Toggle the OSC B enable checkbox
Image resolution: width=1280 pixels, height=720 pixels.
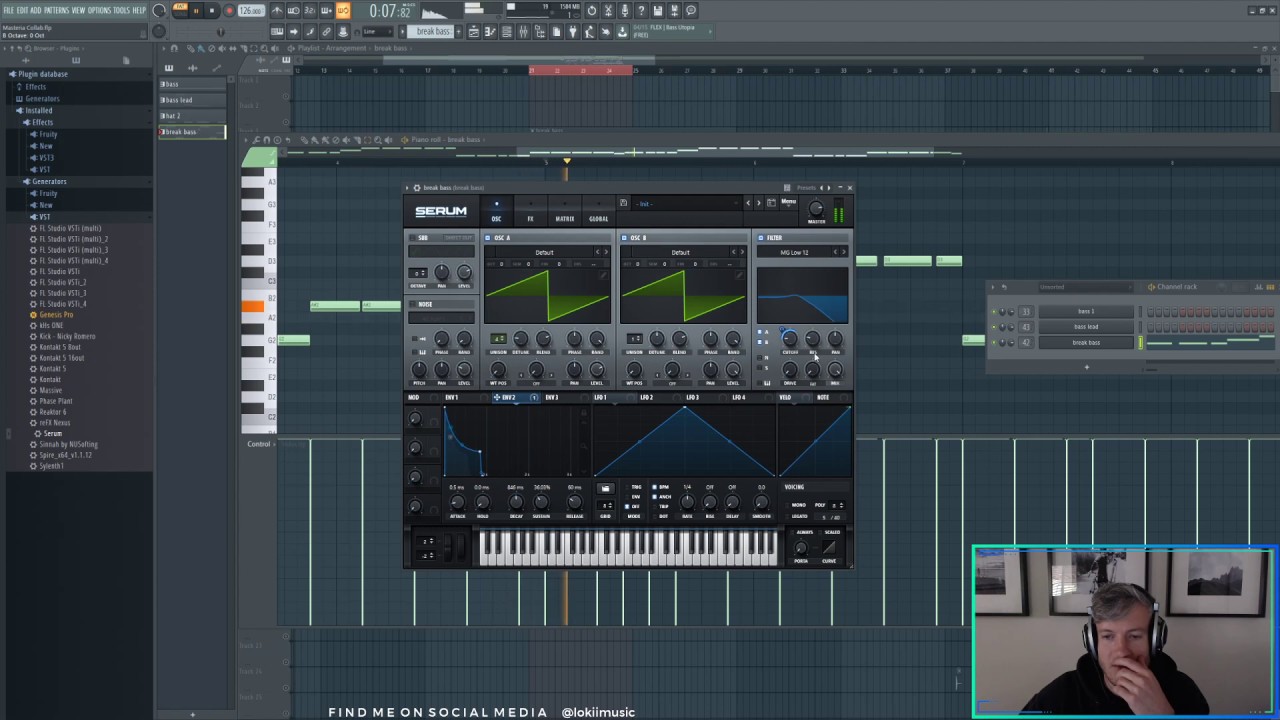click(624, 237)
